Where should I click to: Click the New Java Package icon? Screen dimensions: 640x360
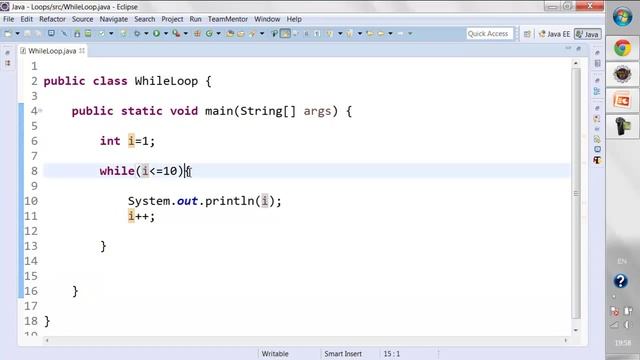click(198, 33)
